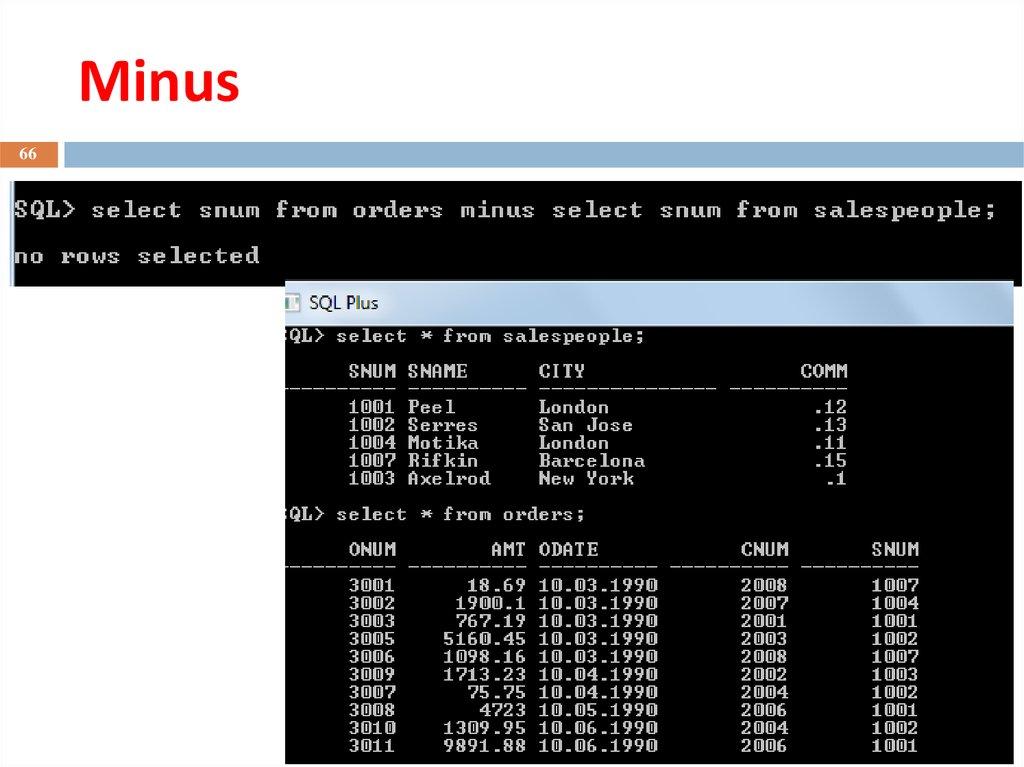1024x767 pixels.
Task: Click the no rows selected output text
Action: pyautogui.click(x=132, y=256)
